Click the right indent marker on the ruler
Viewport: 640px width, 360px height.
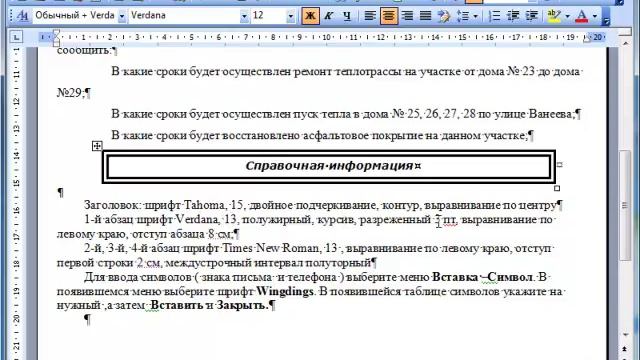coord(587,40)
